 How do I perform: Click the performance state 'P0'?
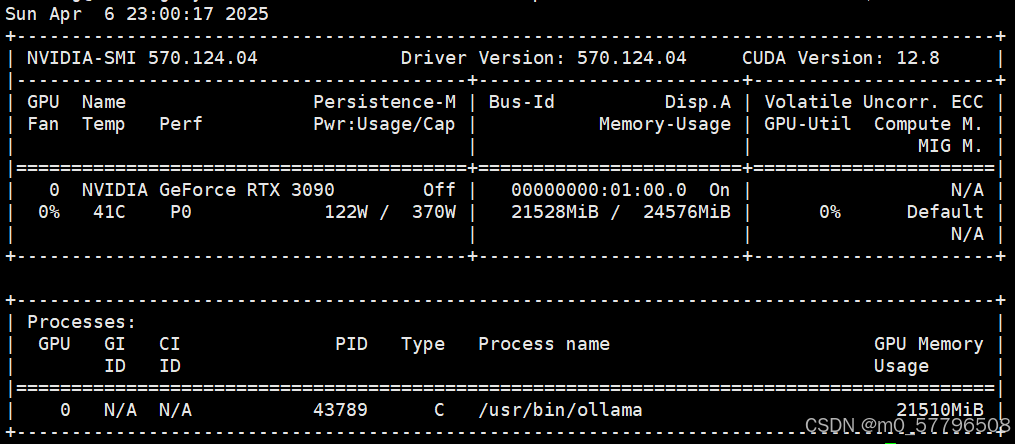point(181,212)
